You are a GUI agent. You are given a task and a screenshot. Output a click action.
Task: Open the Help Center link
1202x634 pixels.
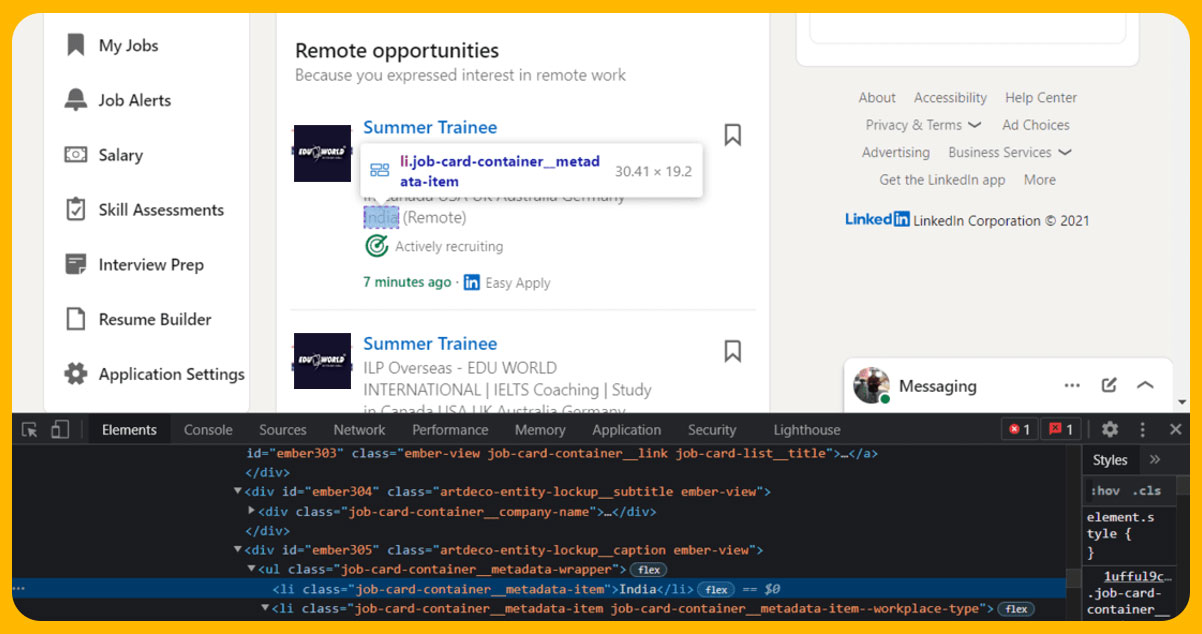(1040, 97)
